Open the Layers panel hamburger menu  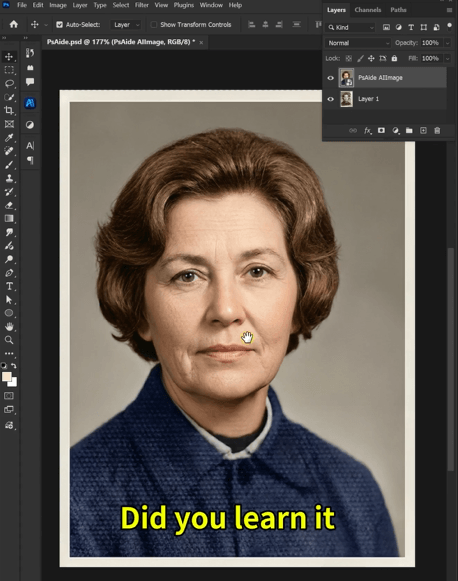point(449,10)
